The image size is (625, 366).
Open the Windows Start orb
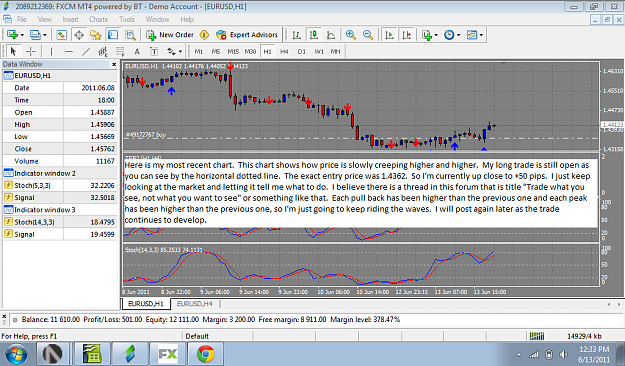(x=16, y=354)
